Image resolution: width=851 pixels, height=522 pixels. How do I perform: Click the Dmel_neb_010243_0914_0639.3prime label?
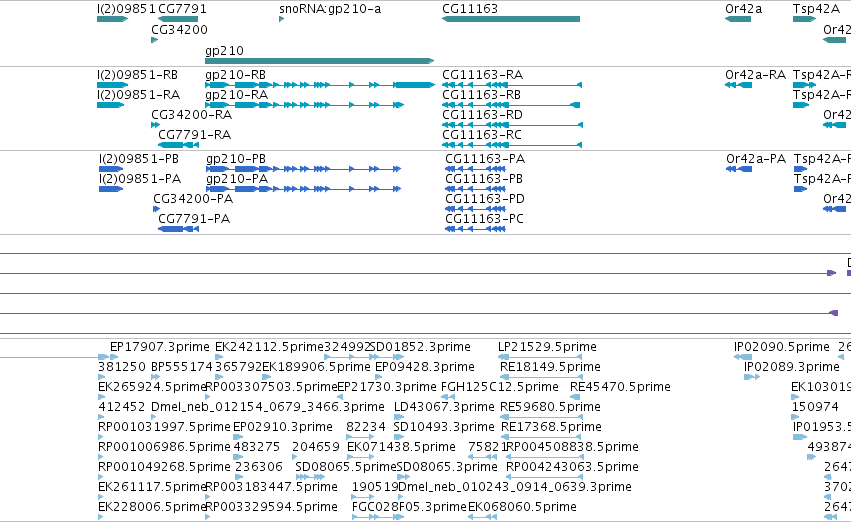click(515, 487)
